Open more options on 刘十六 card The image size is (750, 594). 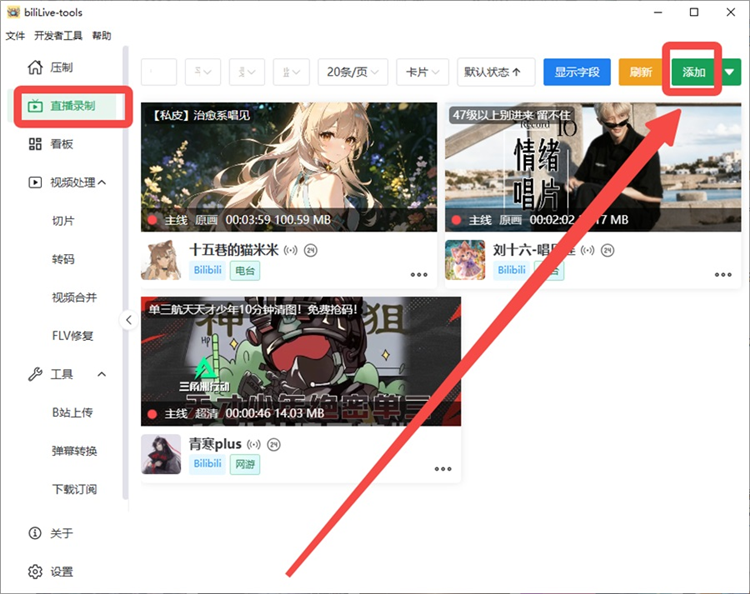(x=723, y=275)
